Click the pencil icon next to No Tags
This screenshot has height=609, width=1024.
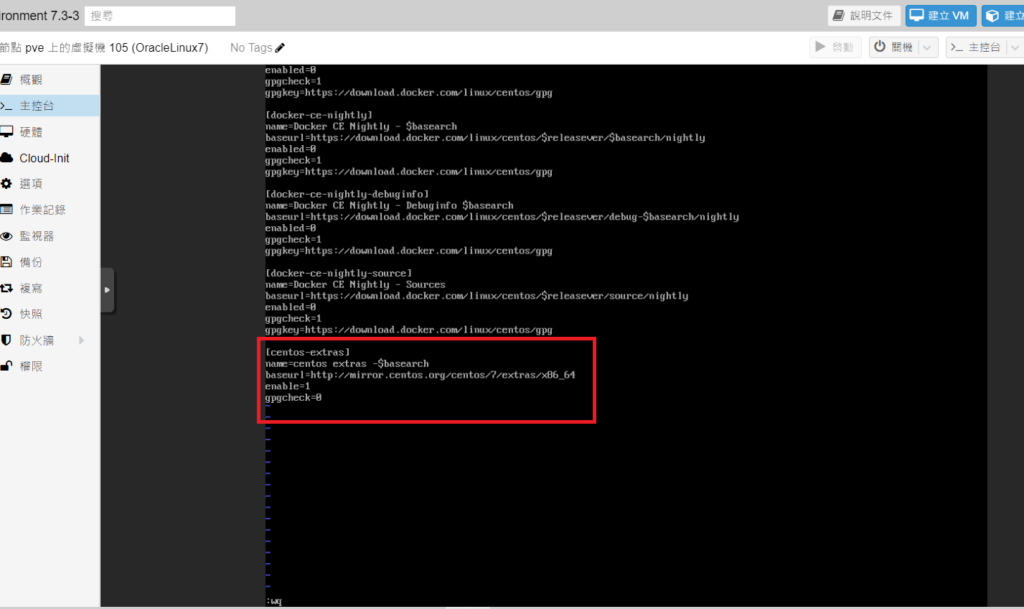click(280, 48)
